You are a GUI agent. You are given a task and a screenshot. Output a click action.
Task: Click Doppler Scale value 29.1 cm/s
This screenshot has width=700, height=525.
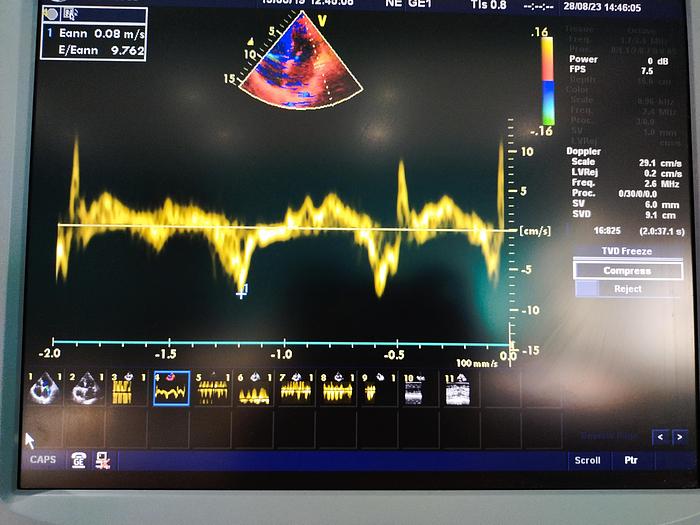tap(660, 163)
